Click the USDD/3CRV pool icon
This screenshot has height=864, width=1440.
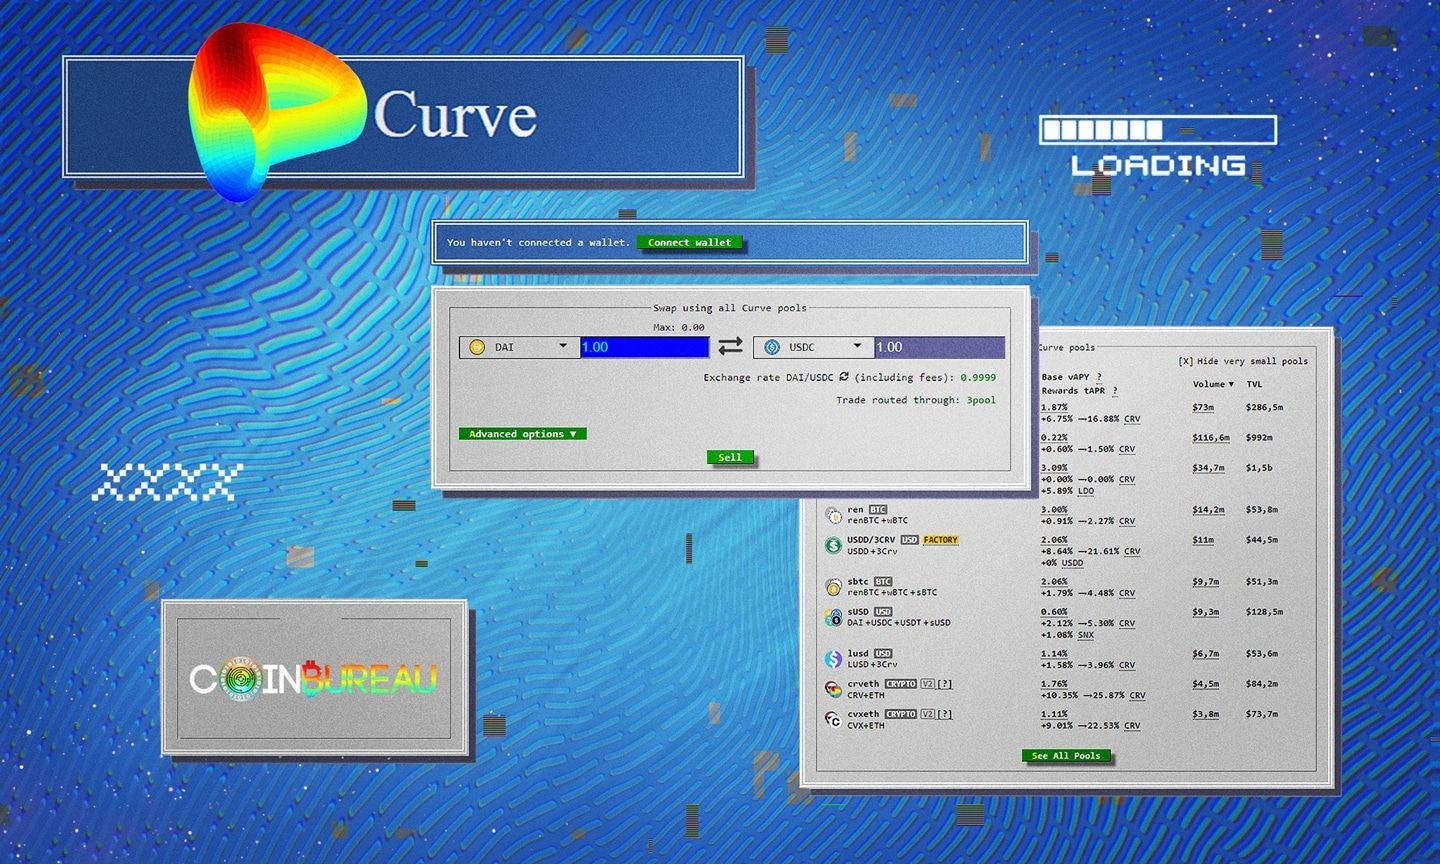833,545
